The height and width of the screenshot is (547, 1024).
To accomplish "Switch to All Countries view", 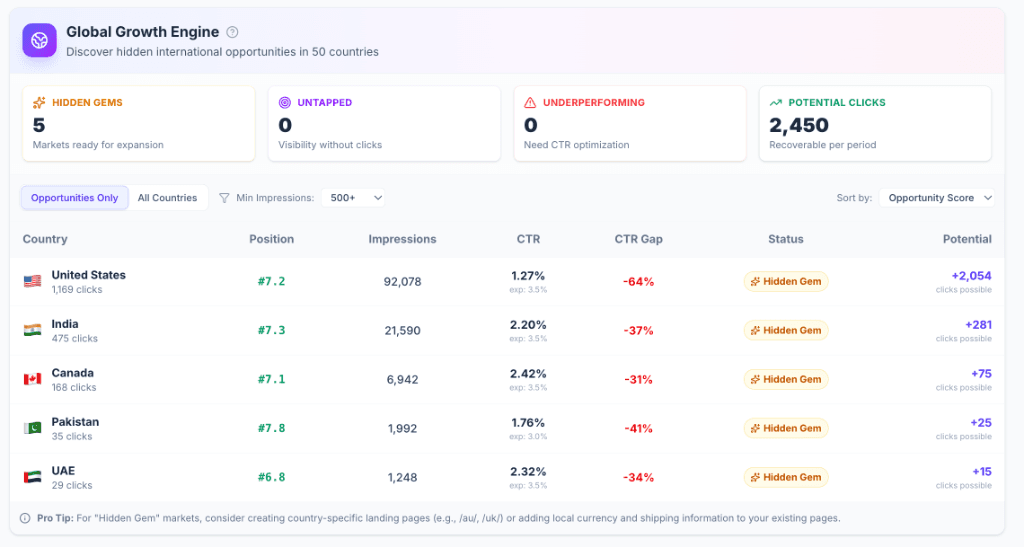I will click(x=167, y=198).
